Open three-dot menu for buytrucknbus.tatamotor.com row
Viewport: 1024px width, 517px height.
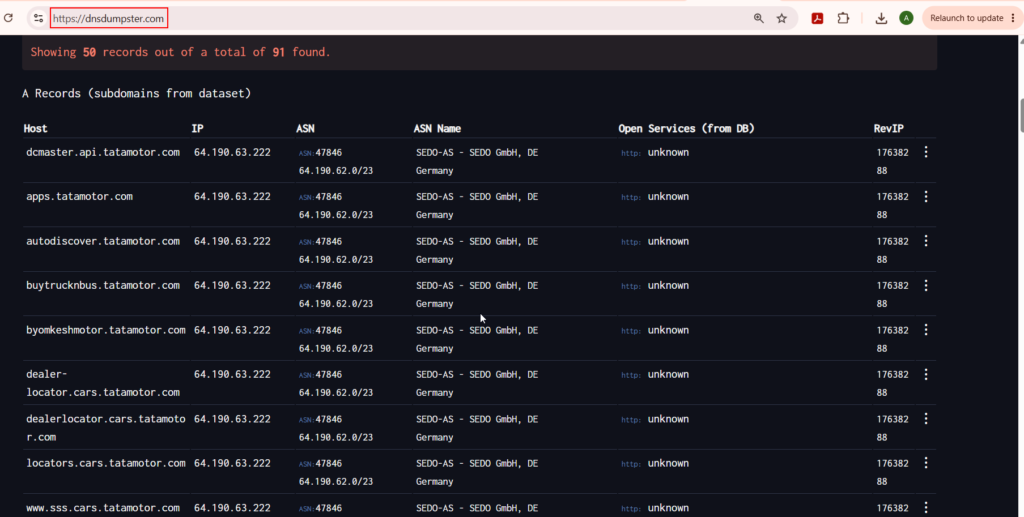[925, 285]
